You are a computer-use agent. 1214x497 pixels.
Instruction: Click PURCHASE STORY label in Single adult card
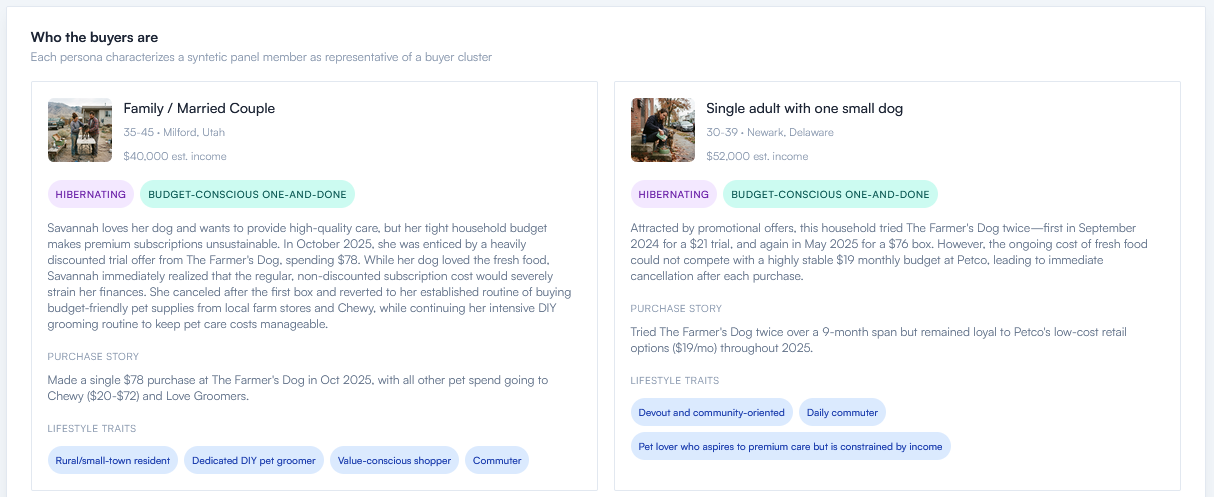(x=676, y=308)
